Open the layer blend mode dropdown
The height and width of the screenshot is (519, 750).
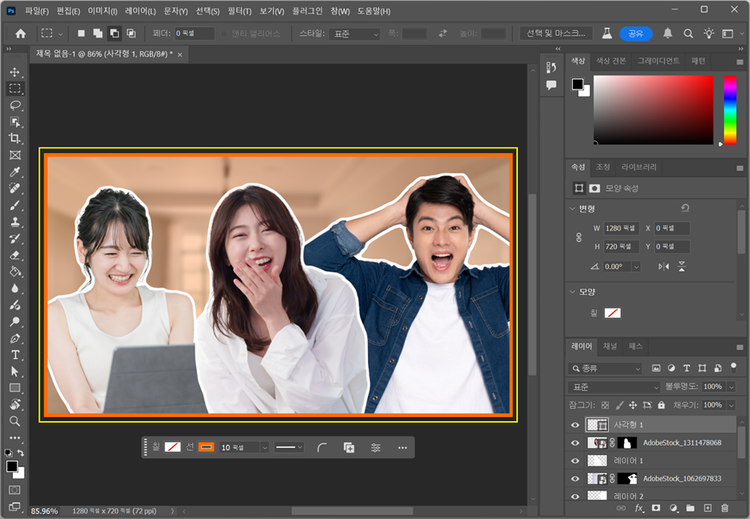pyautogui.click(x=614, y=386)
